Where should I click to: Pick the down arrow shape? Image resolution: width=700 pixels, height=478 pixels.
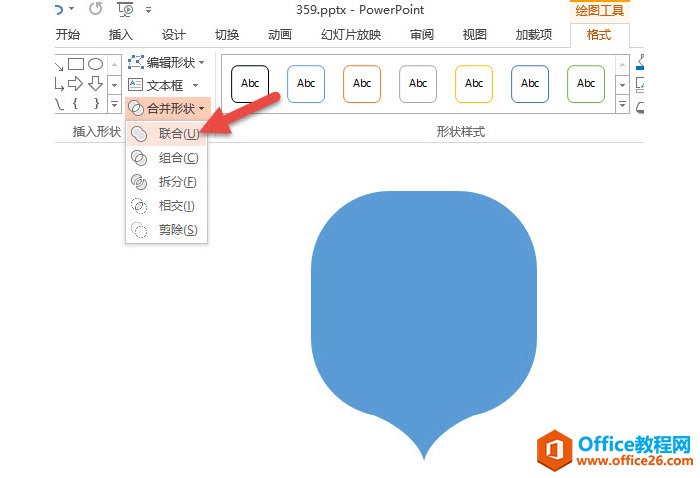96,84
